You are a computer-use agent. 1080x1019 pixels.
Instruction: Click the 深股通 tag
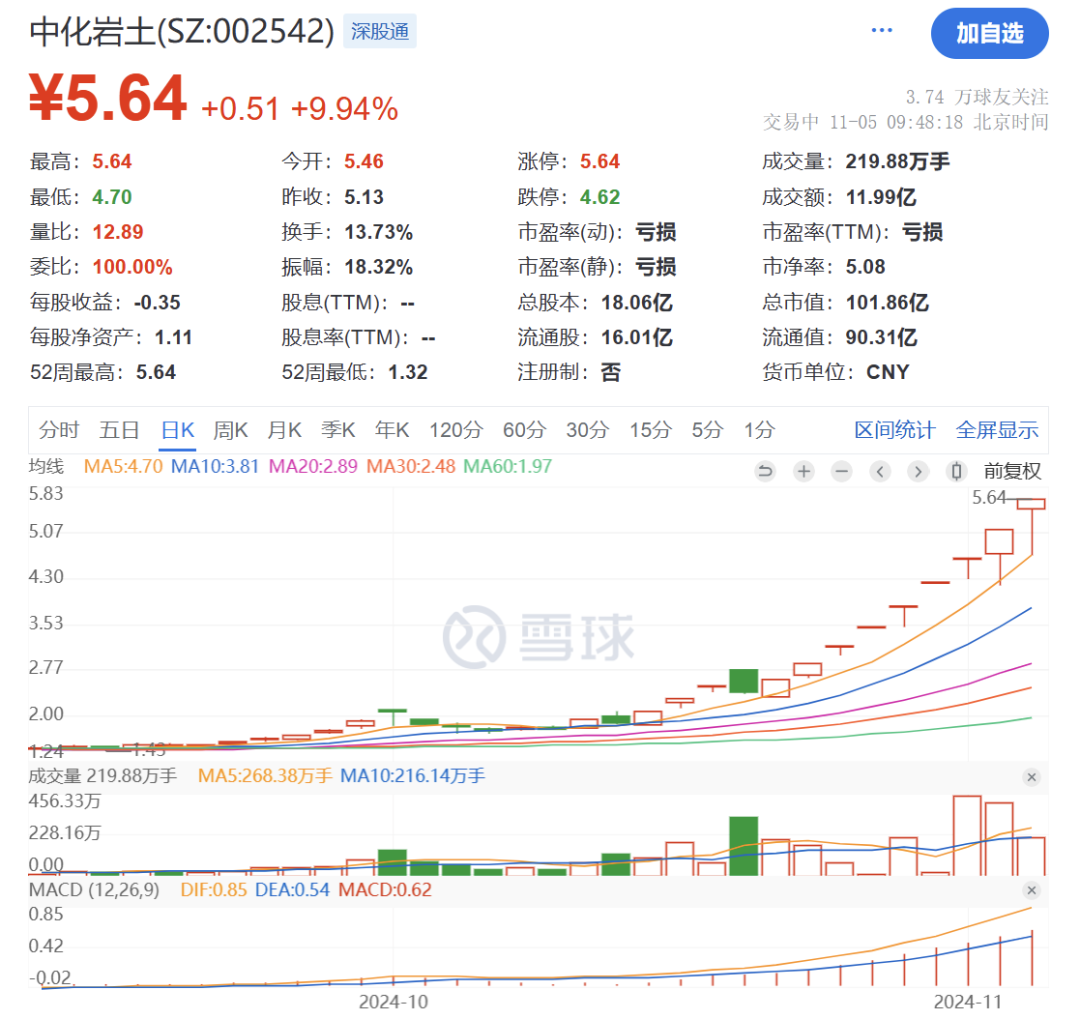380,32
